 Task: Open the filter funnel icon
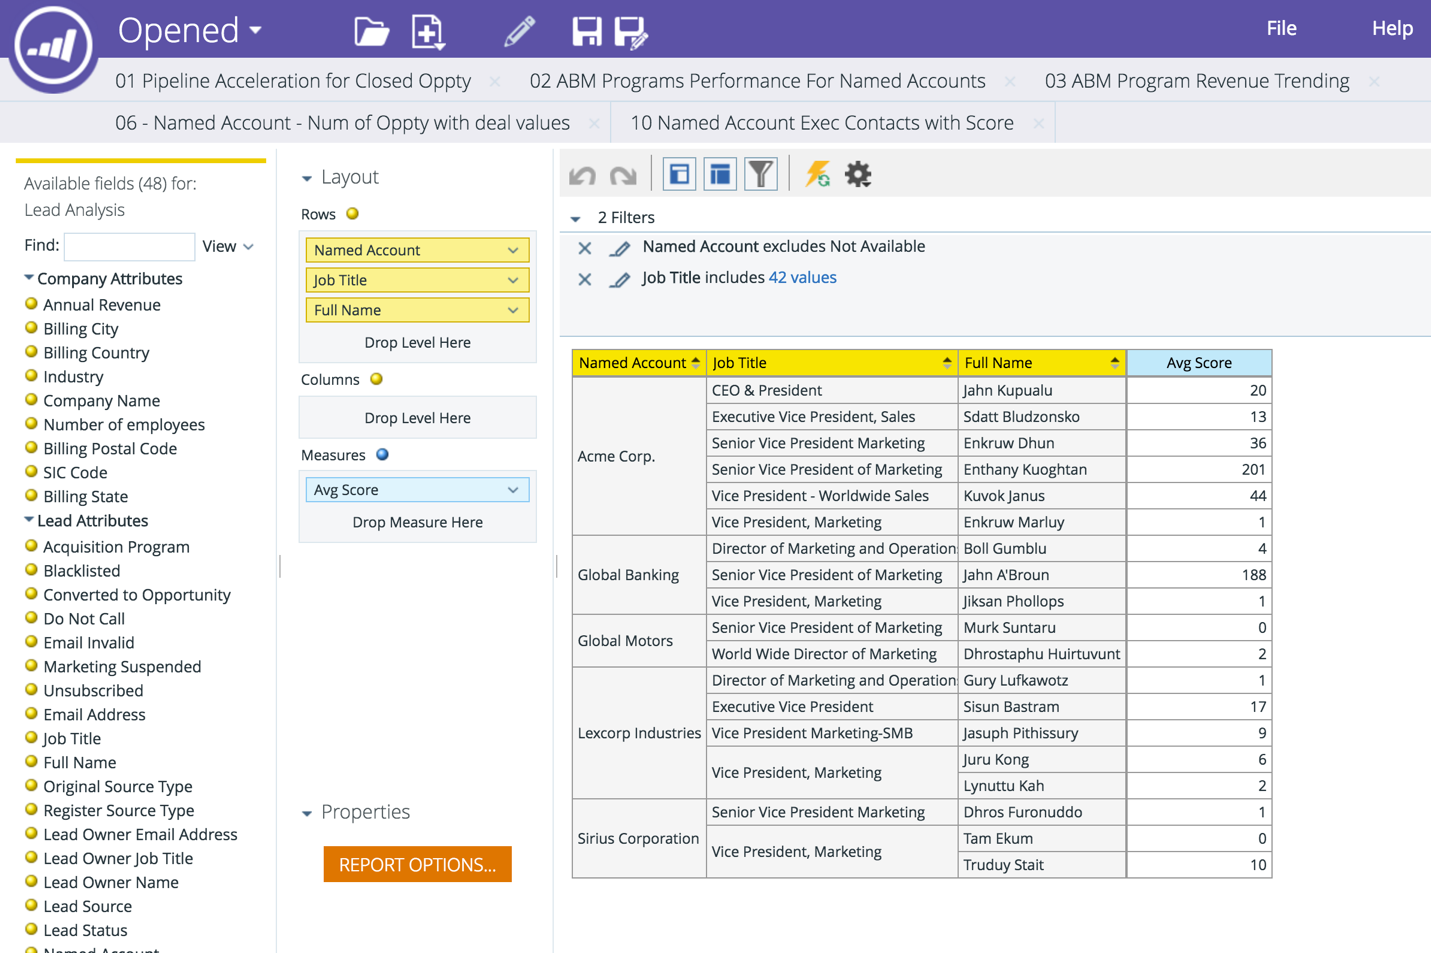click(x=761, y=175)
